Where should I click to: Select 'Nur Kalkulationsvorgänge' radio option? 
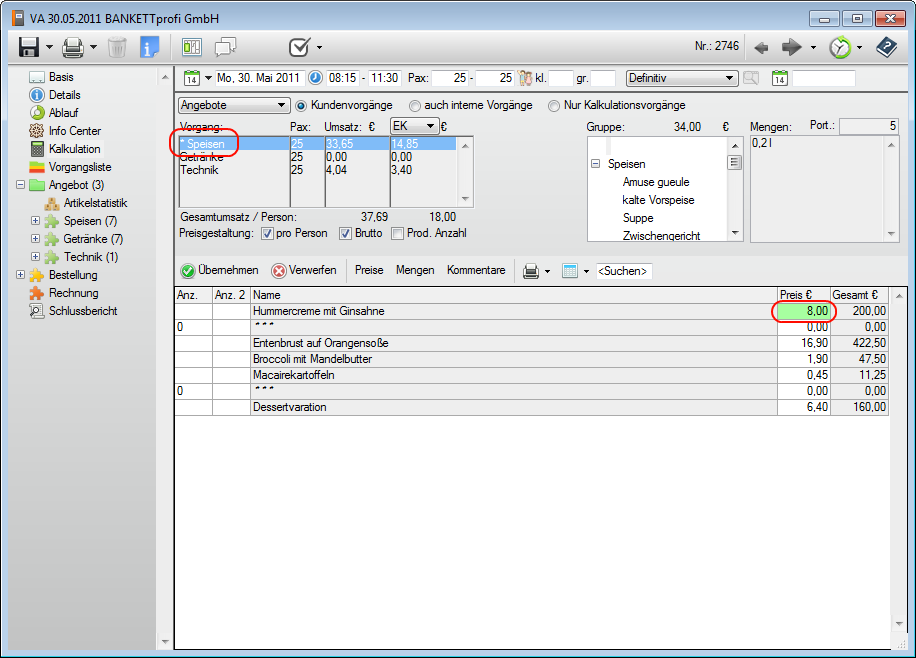click(x=554, y=105)
